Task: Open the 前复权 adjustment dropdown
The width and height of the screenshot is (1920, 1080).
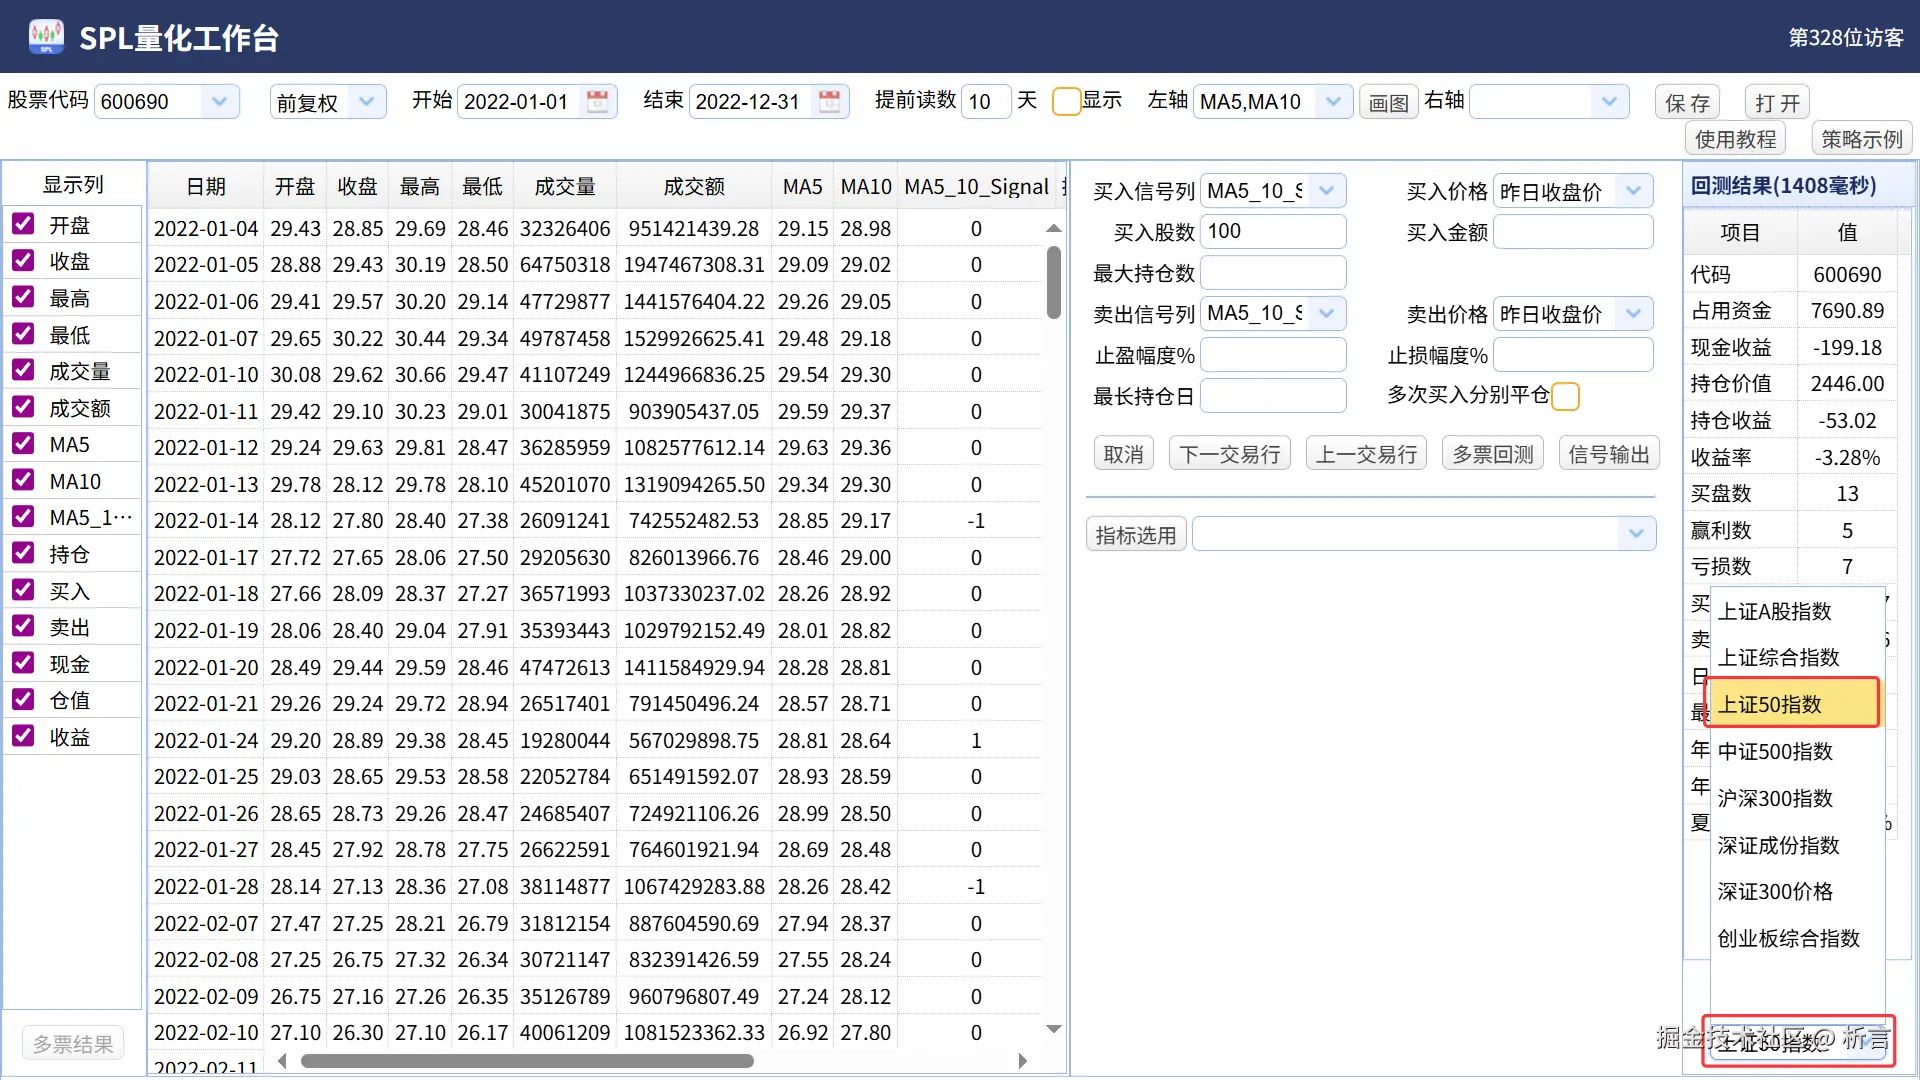Action: pyautogui.click(x=366, y=101)
